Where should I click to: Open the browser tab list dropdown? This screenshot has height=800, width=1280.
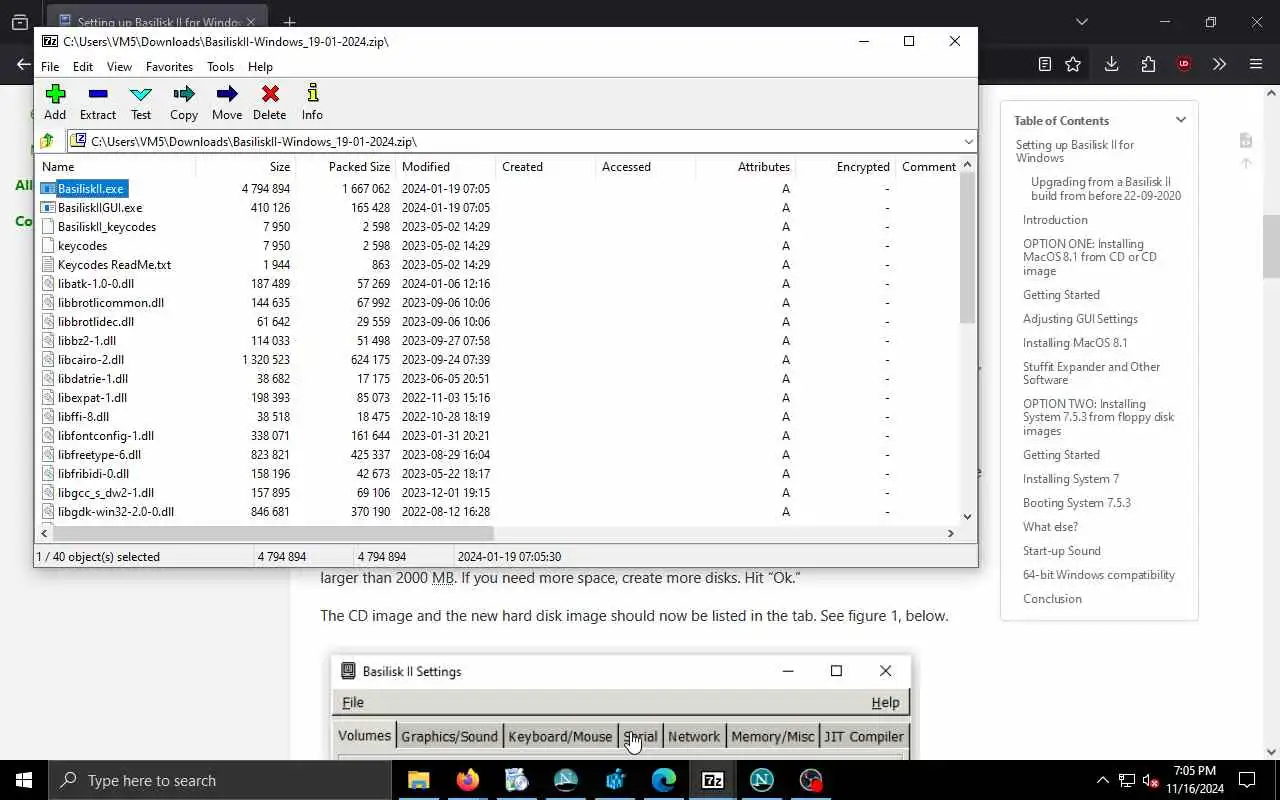point(1082,22)
